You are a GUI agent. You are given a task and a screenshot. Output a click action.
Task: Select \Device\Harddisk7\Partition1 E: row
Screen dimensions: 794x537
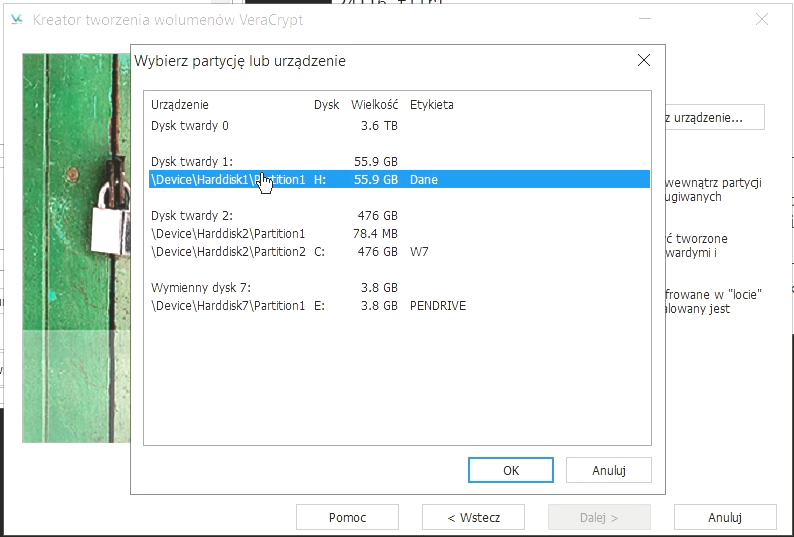pyautogui.click(x=399, y=306)
